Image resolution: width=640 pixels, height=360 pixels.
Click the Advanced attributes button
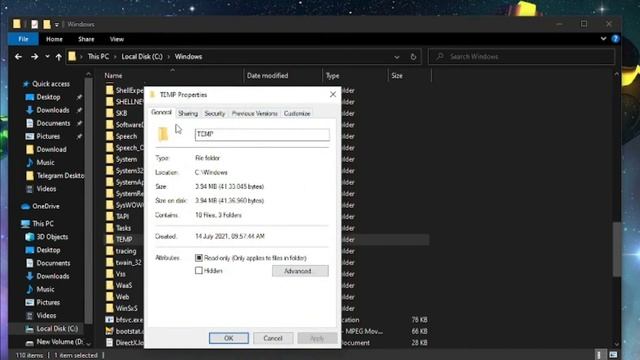[x=300, y=271]
